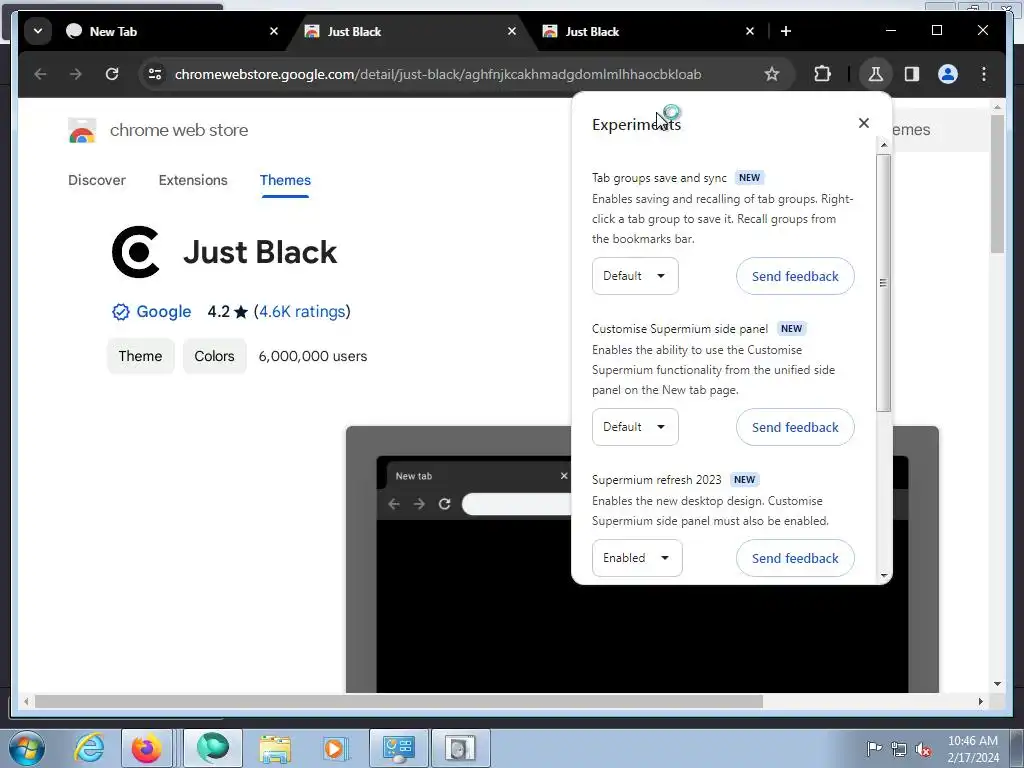Screen dimensions: 1024x768
Task: Toggle the Experiments flask icon
Action: tap(875, 74)
